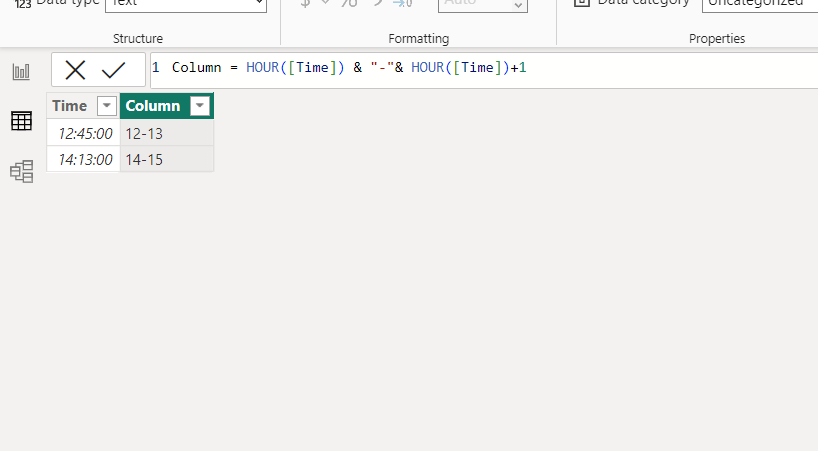Cancel the formula with X icon
The image size is (818, 451).
click(x=75, y=70)
